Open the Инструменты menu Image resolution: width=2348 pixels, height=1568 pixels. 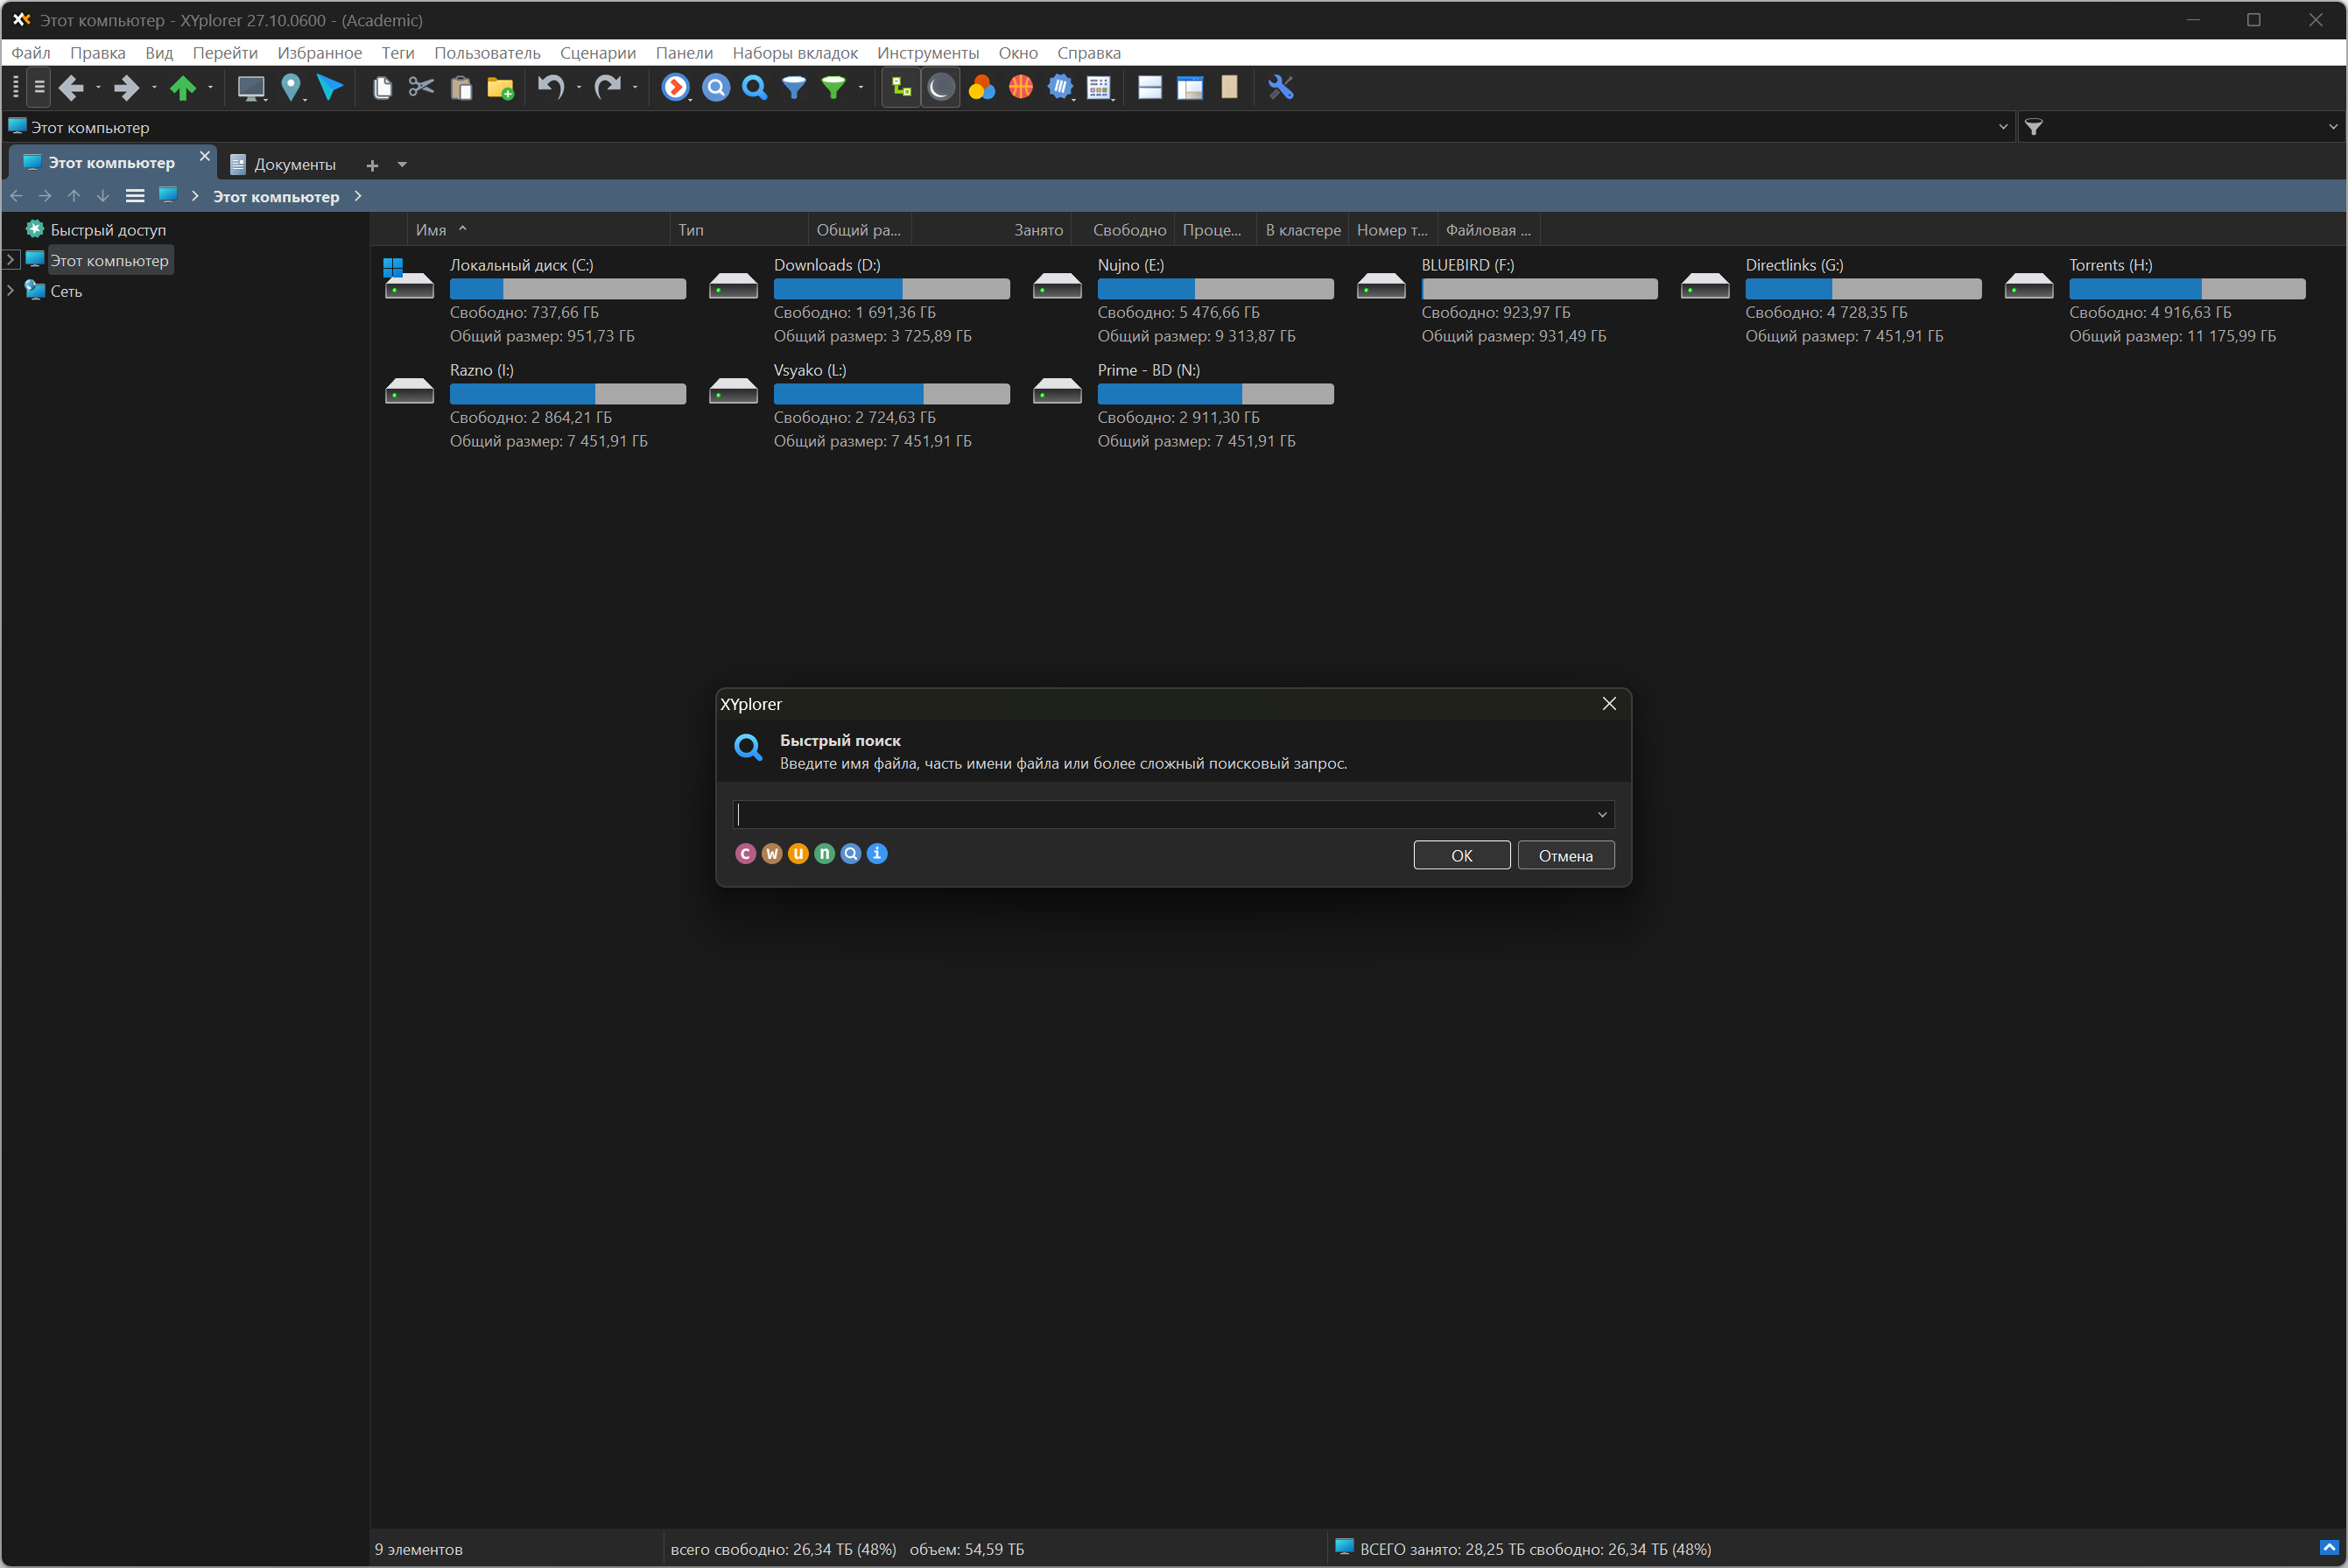click(x=928, y=53)
